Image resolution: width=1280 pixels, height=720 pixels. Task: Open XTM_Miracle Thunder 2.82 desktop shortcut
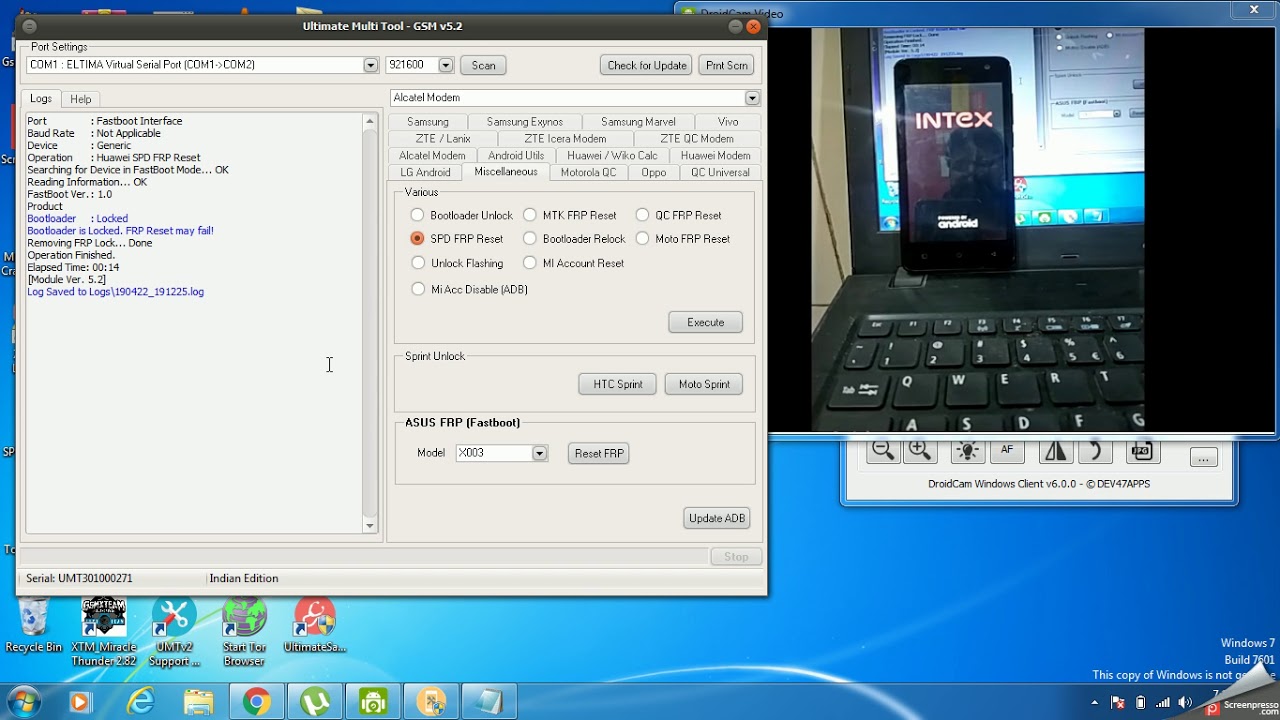[x=103, y=632]
